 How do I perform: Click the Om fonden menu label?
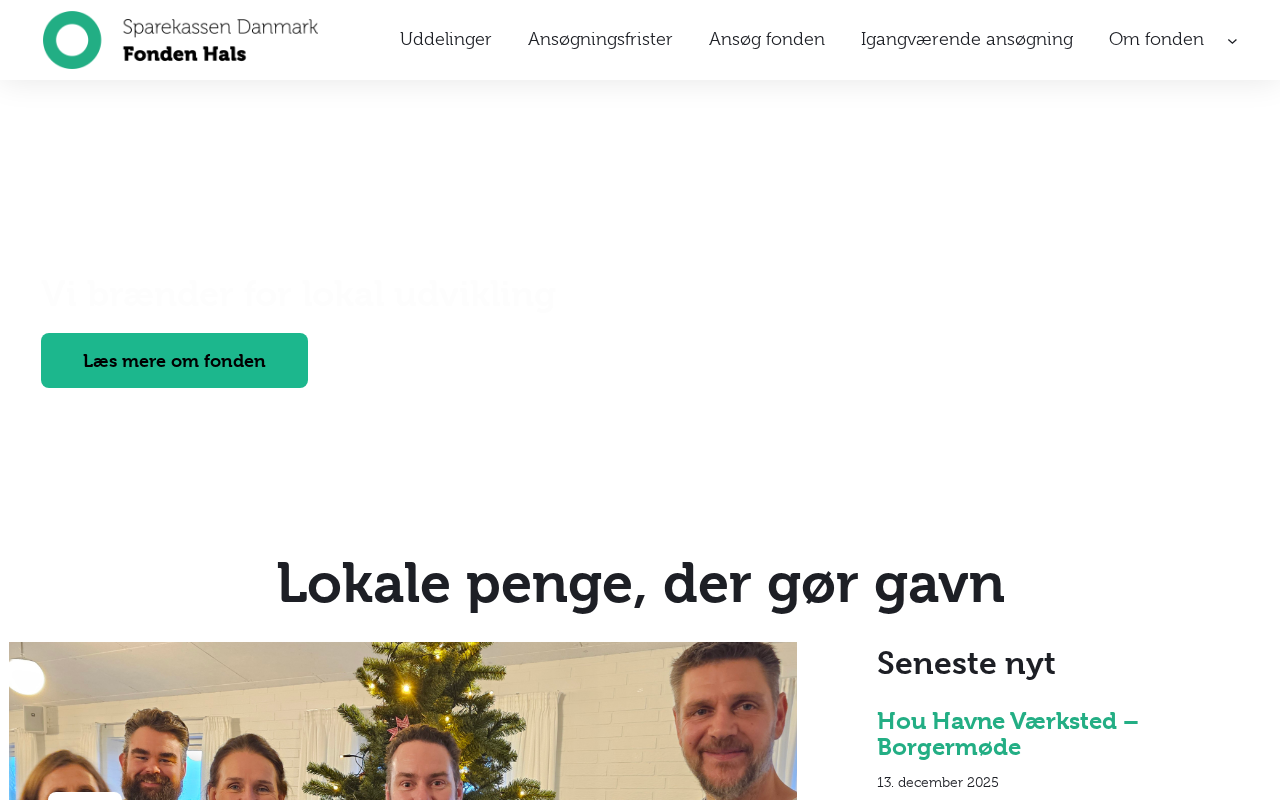point(1156,39)
